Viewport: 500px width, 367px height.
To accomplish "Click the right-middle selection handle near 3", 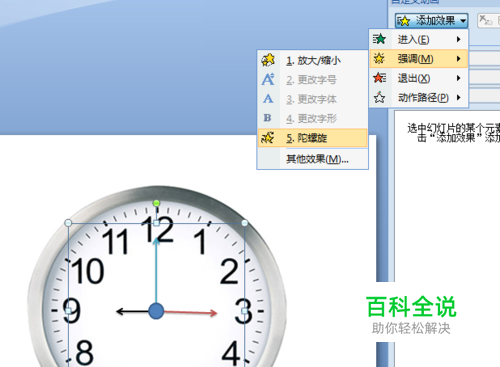I will coord(245,311).
